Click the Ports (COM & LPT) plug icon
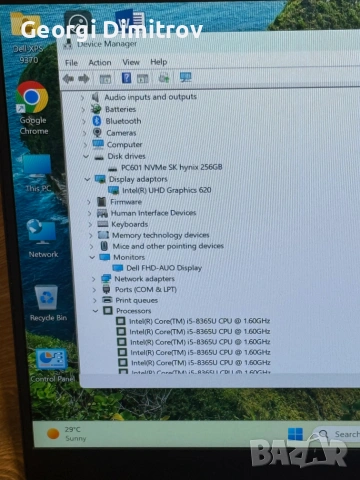 tap(106, 289)
